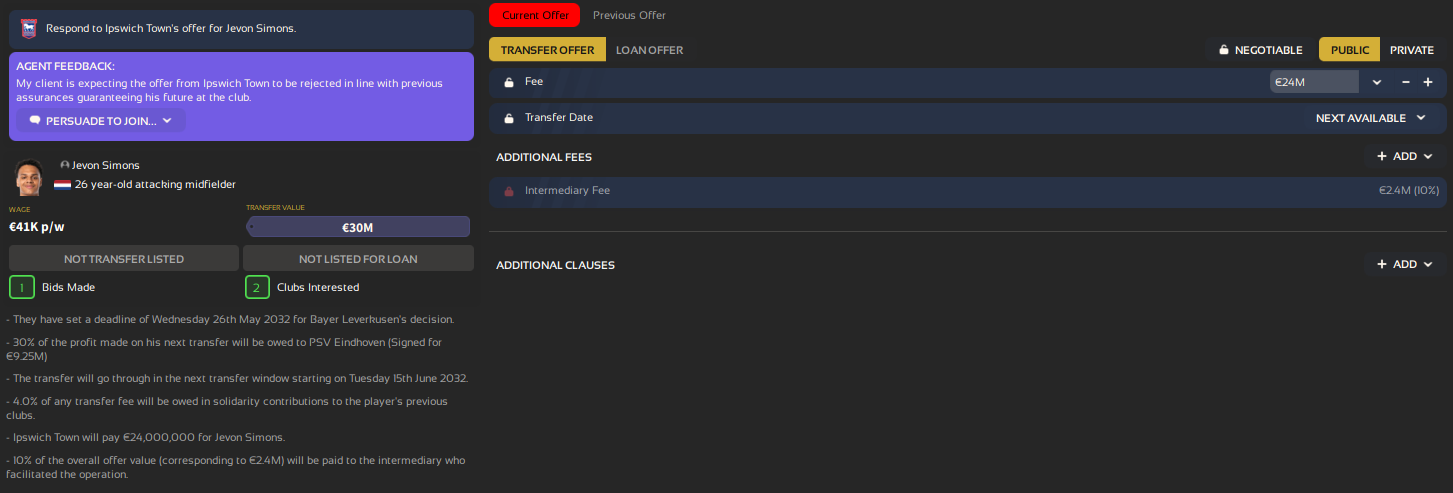Set offer visibility to Public
The image size is (1453, 493).
coord(1350,50)
